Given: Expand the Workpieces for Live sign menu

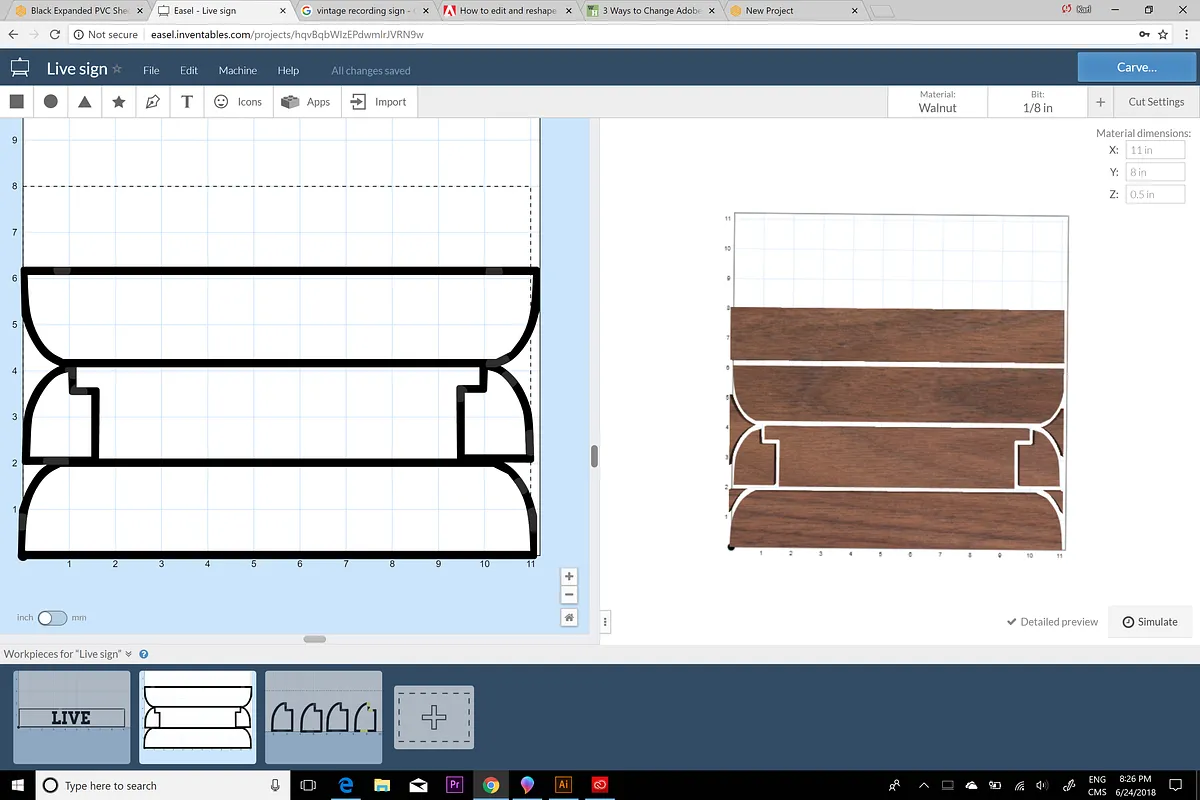Looking at the screenshot, I should 128,654.
